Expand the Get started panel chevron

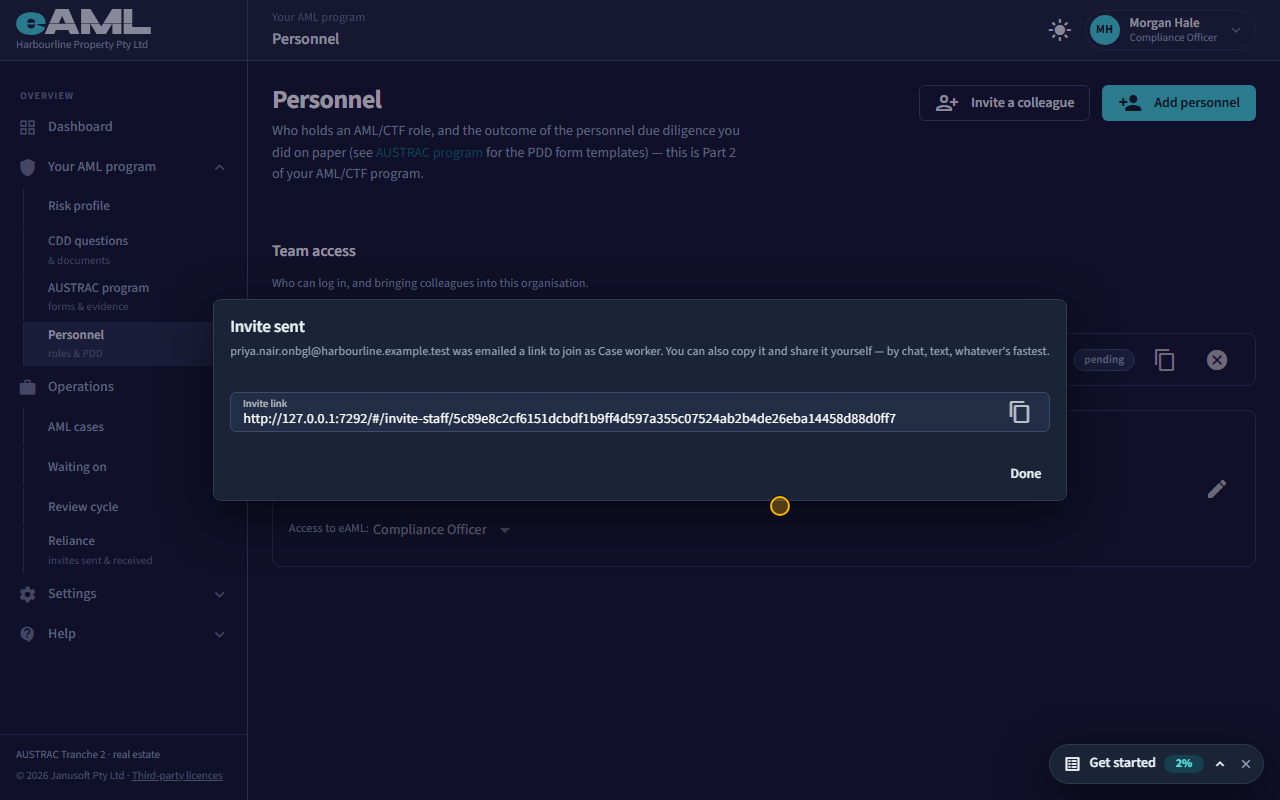coord(1220,764)
